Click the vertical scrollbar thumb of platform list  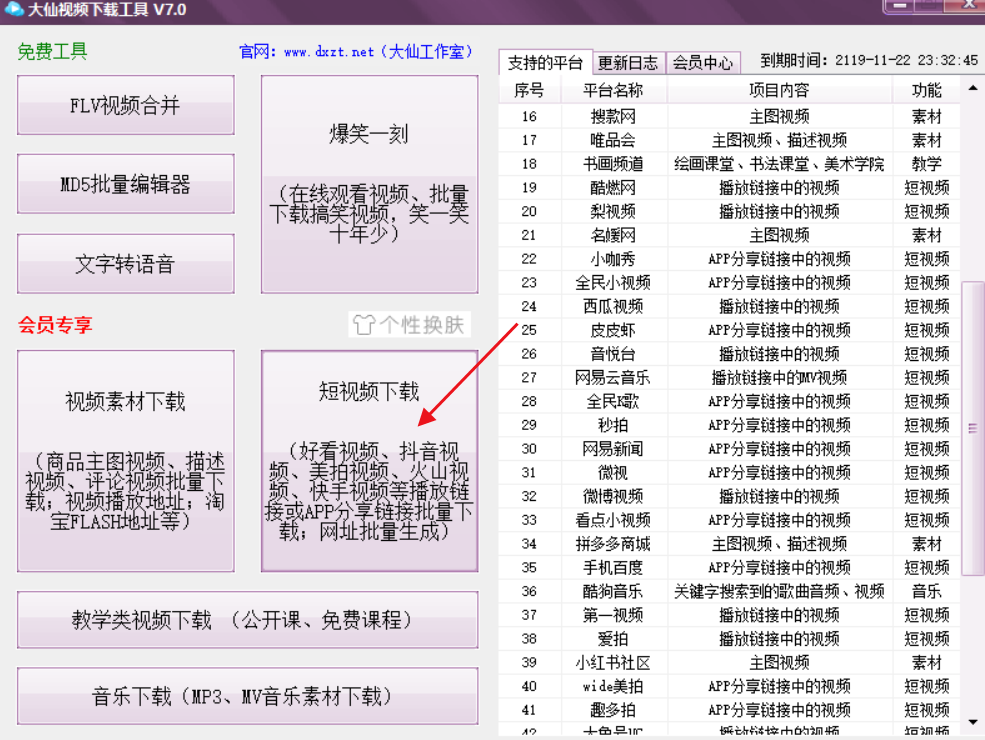point(973,428)
